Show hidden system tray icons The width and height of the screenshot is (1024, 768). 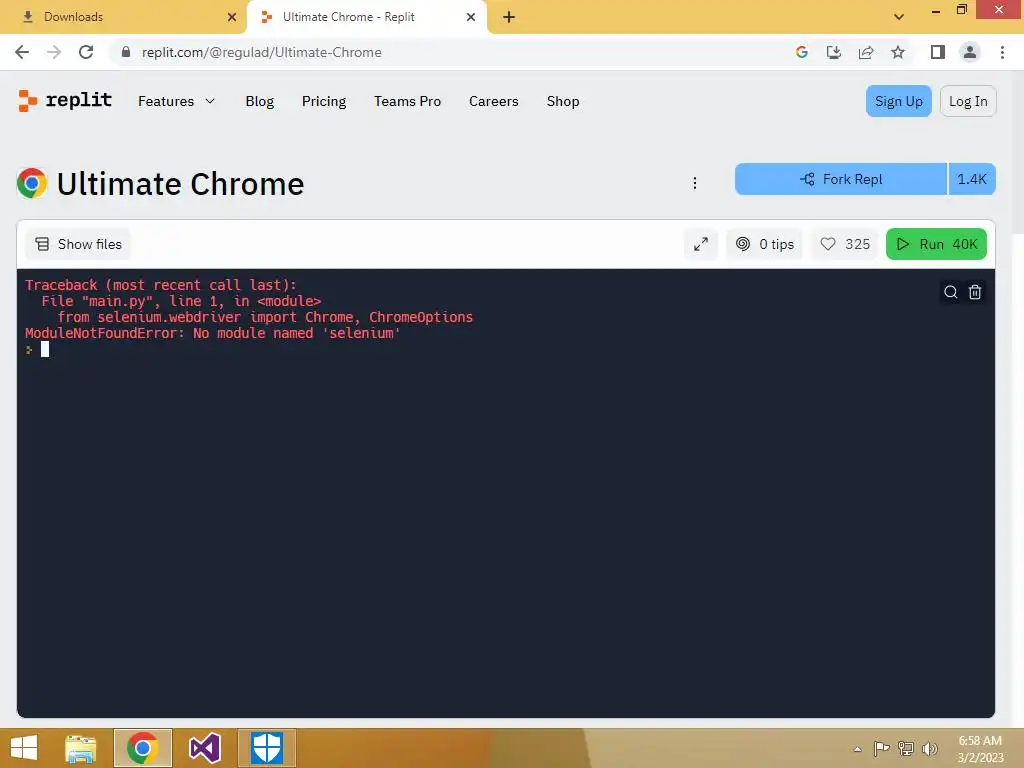click(857, 748)
